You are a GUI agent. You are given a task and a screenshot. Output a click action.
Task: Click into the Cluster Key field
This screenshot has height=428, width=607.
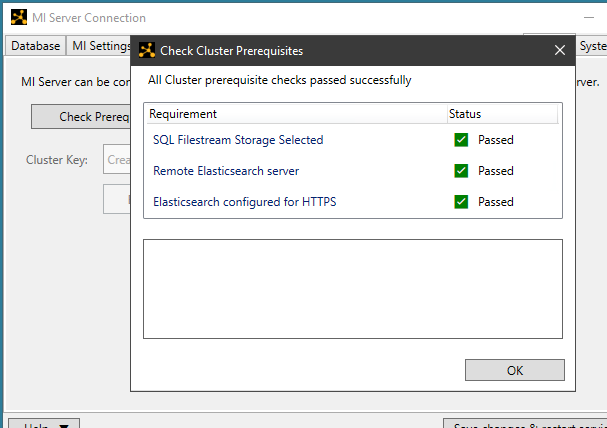point(117,160)
